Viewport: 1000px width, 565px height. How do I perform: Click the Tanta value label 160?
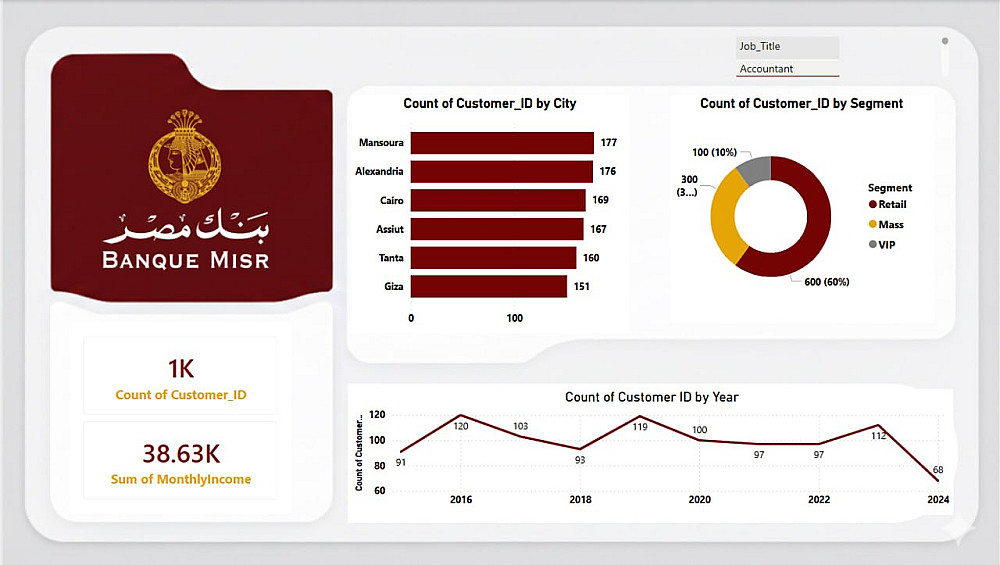coord(591,258)
